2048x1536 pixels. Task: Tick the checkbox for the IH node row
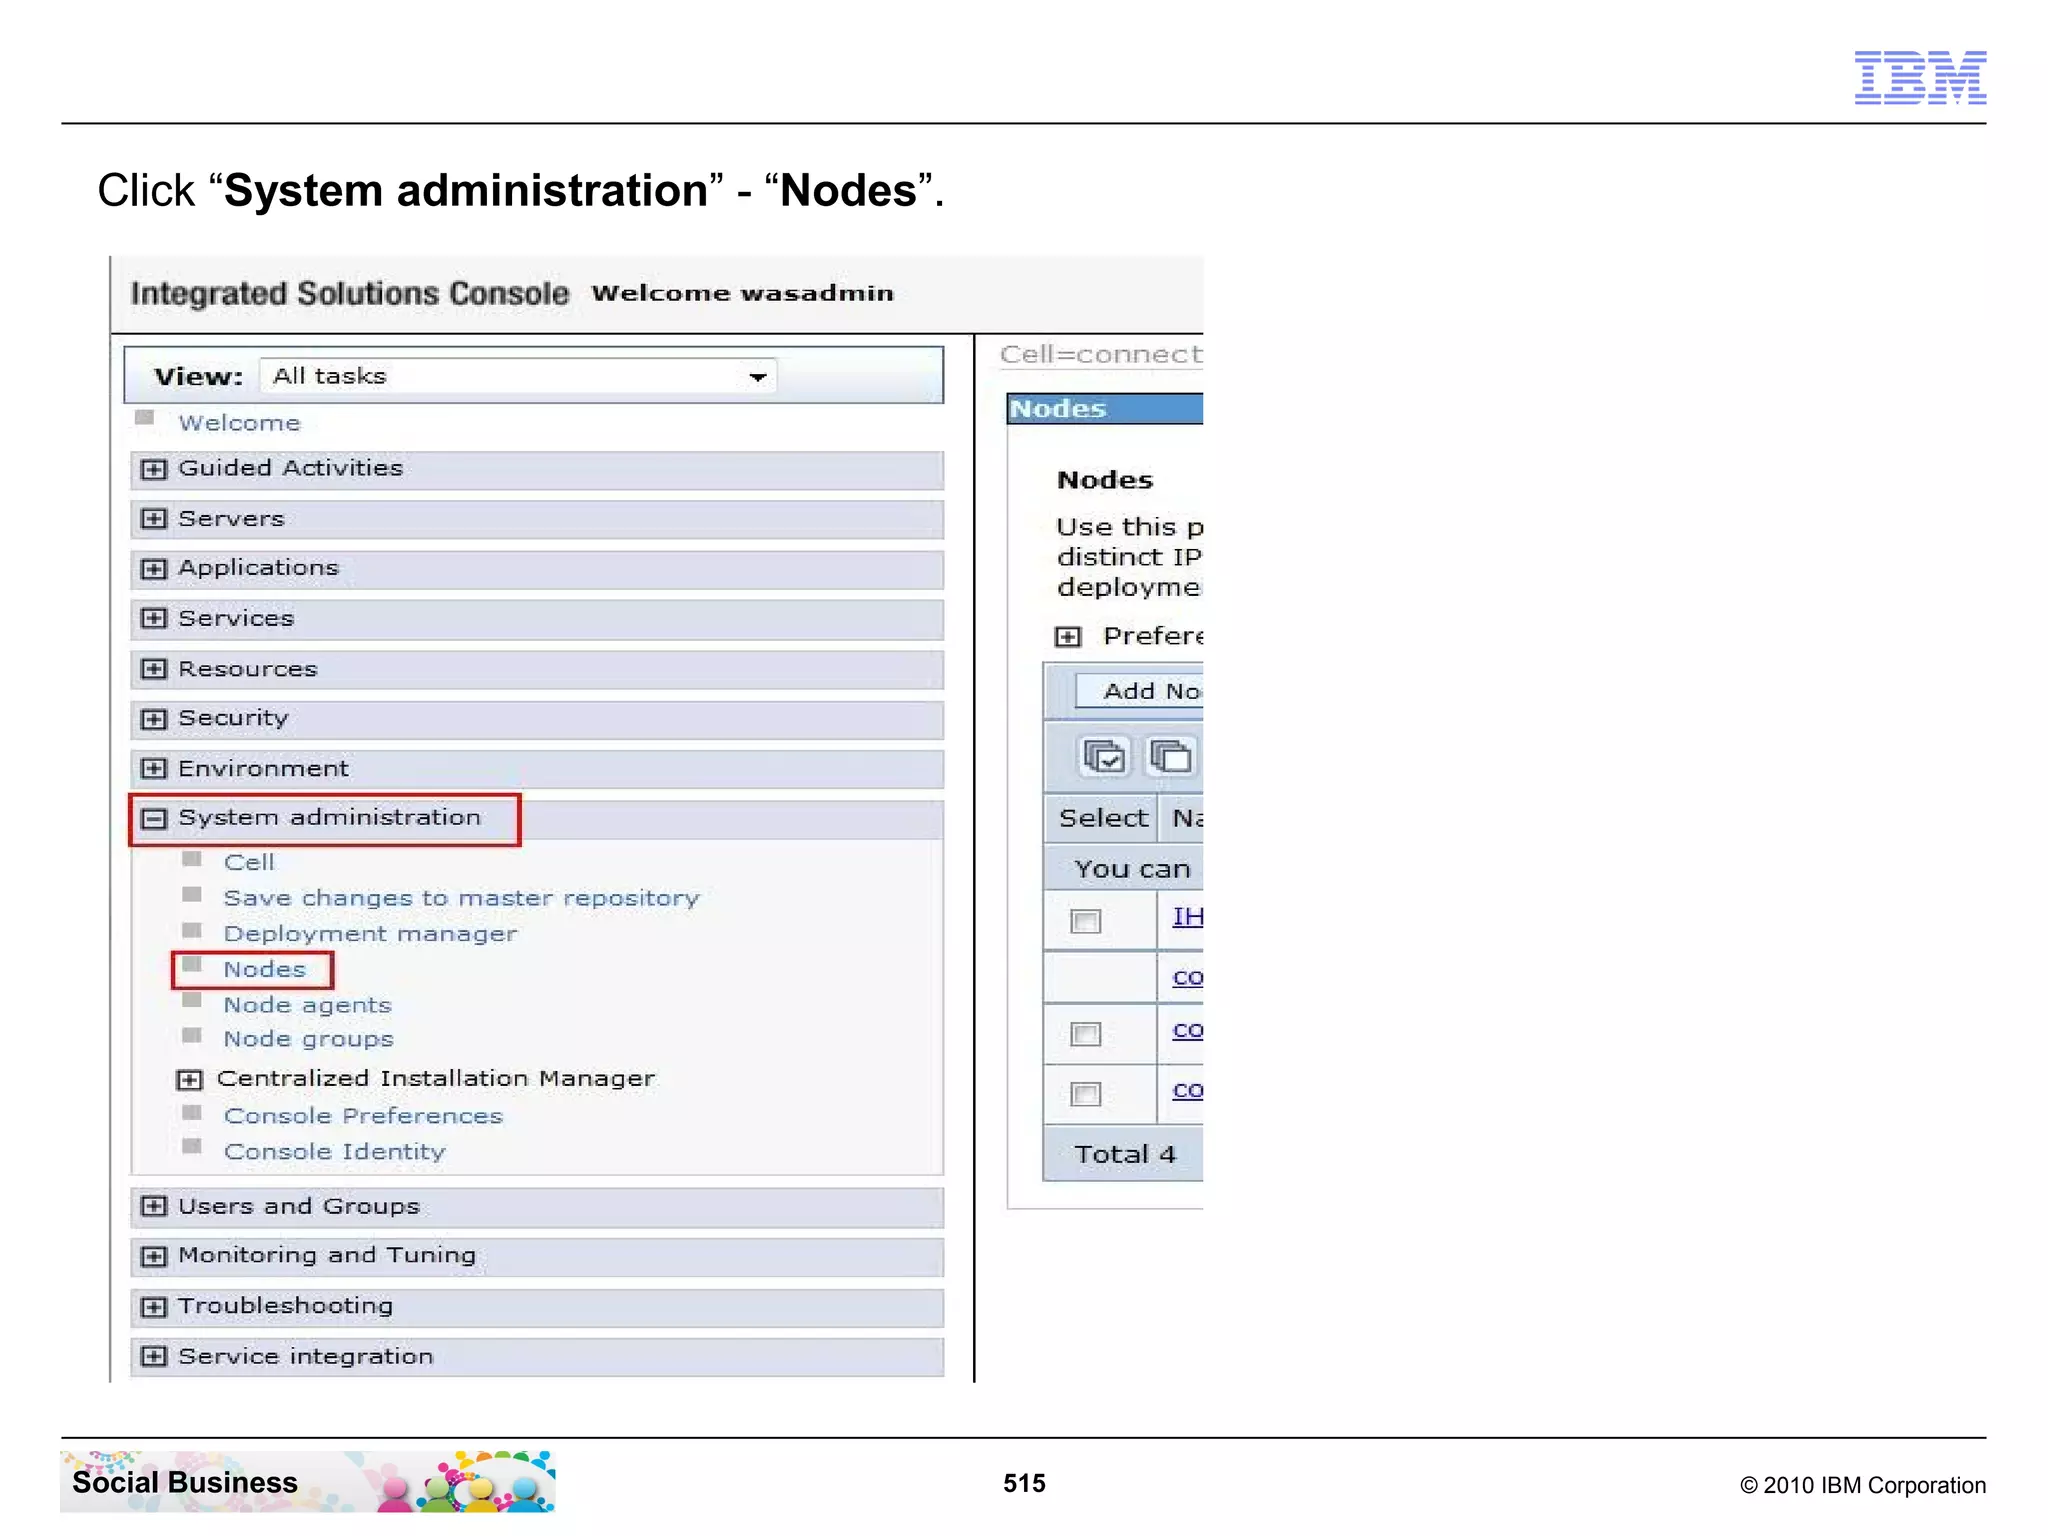(1085, 921)
